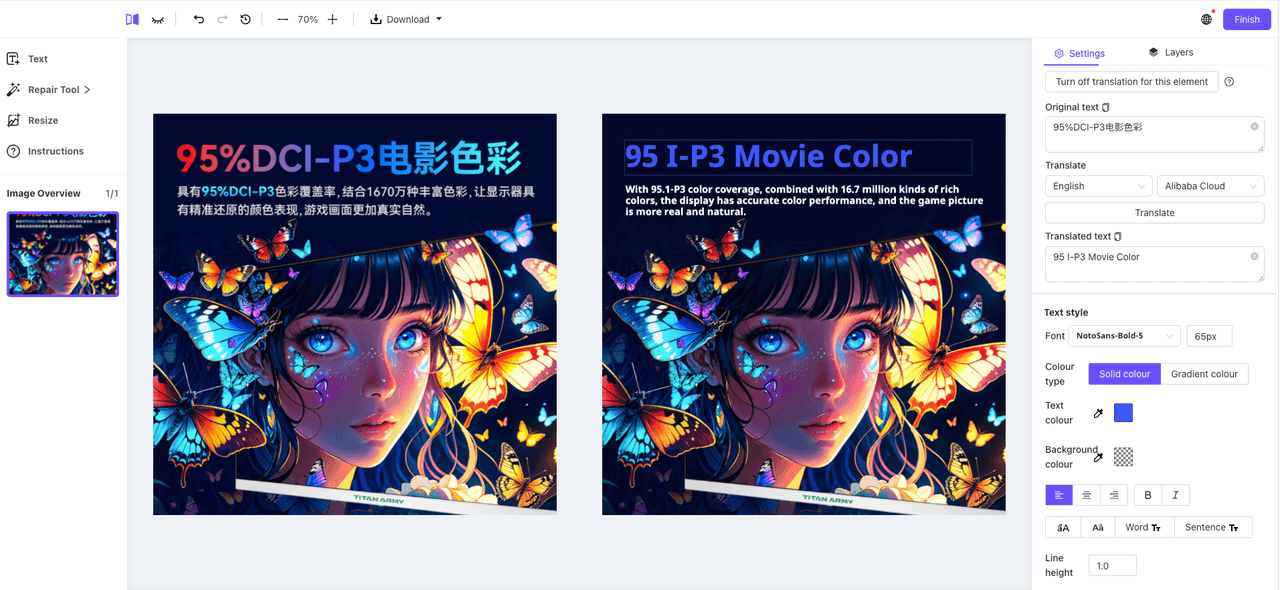Zoom out with the minus icon
The image size is (1280, 590).
283,19
